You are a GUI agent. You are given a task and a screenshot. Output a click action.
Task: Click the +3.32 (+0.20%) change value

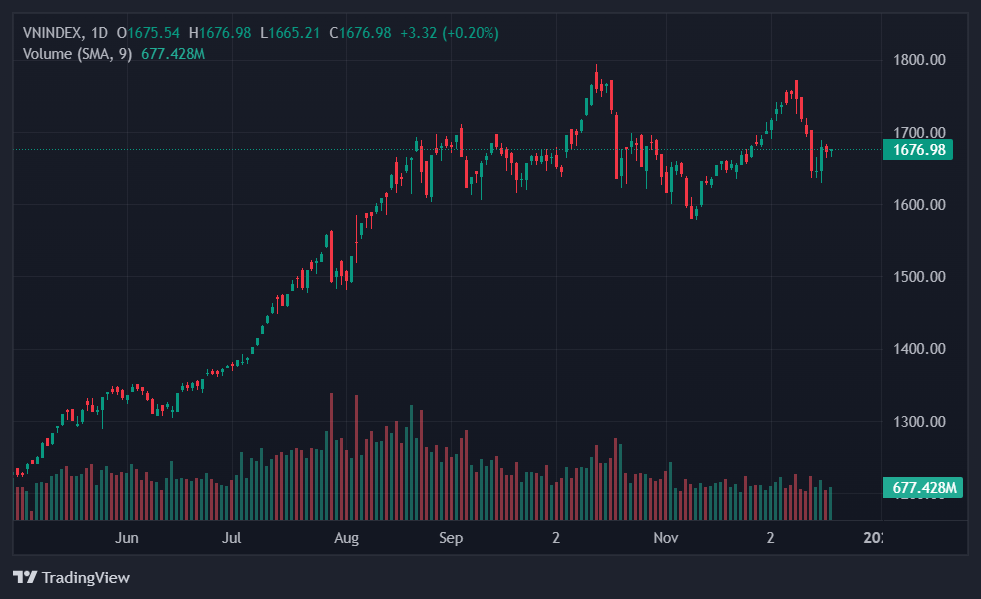point(449,33)
